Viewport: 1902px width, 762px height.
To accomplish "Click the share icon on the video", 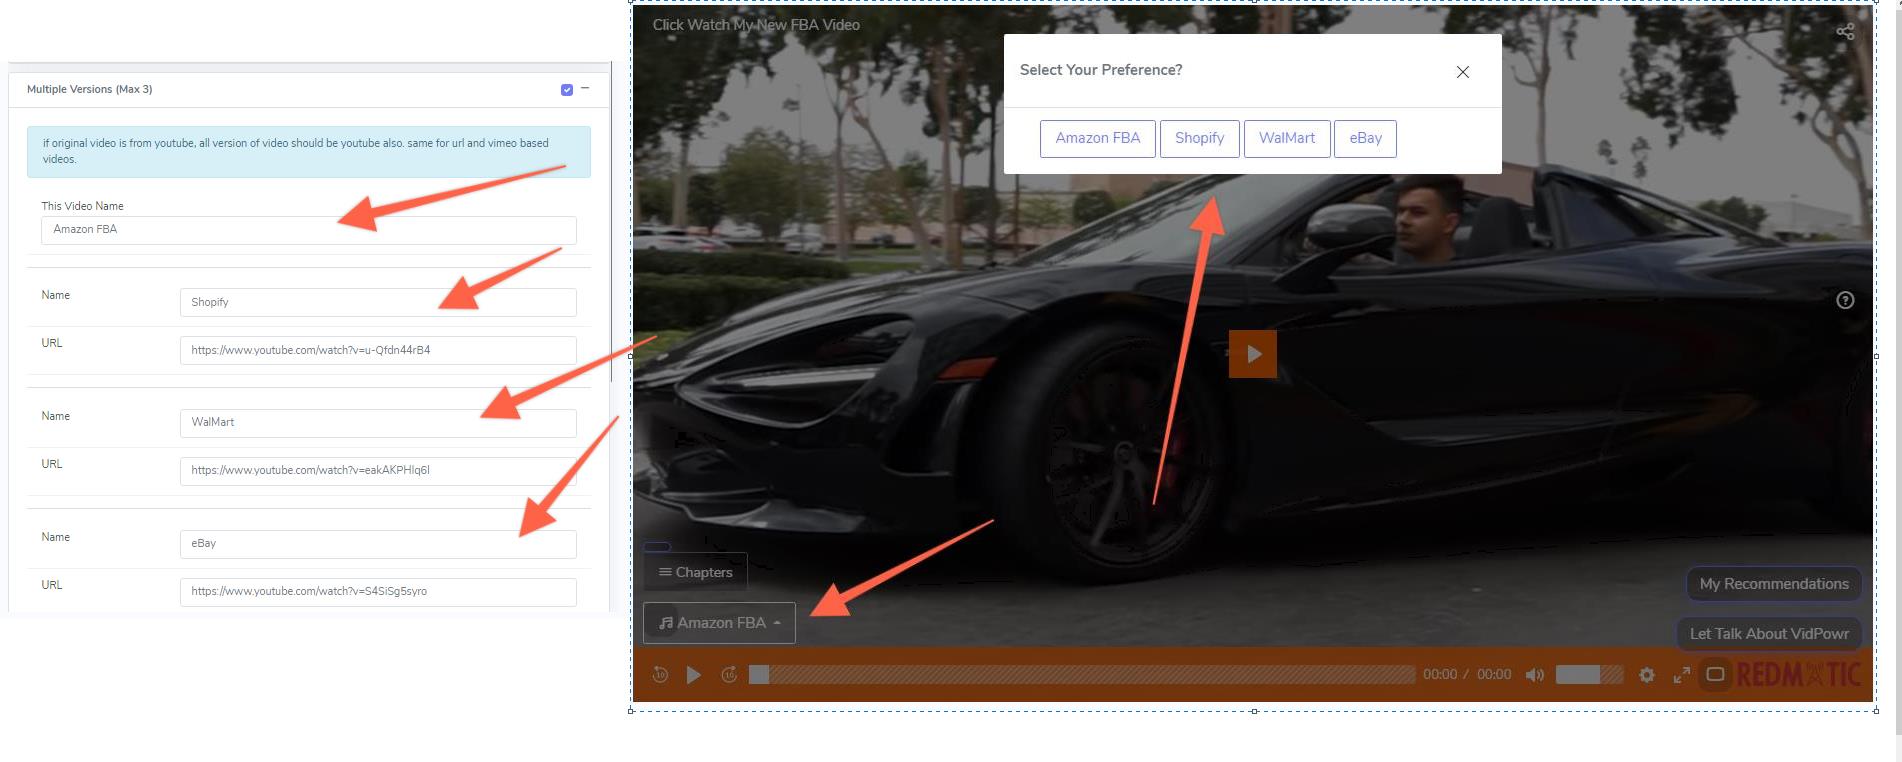I will click(x=1845, y=32).
